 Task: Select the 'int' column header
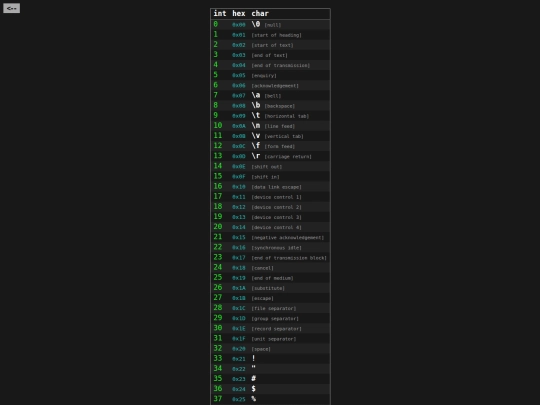[x=220, y=13]
